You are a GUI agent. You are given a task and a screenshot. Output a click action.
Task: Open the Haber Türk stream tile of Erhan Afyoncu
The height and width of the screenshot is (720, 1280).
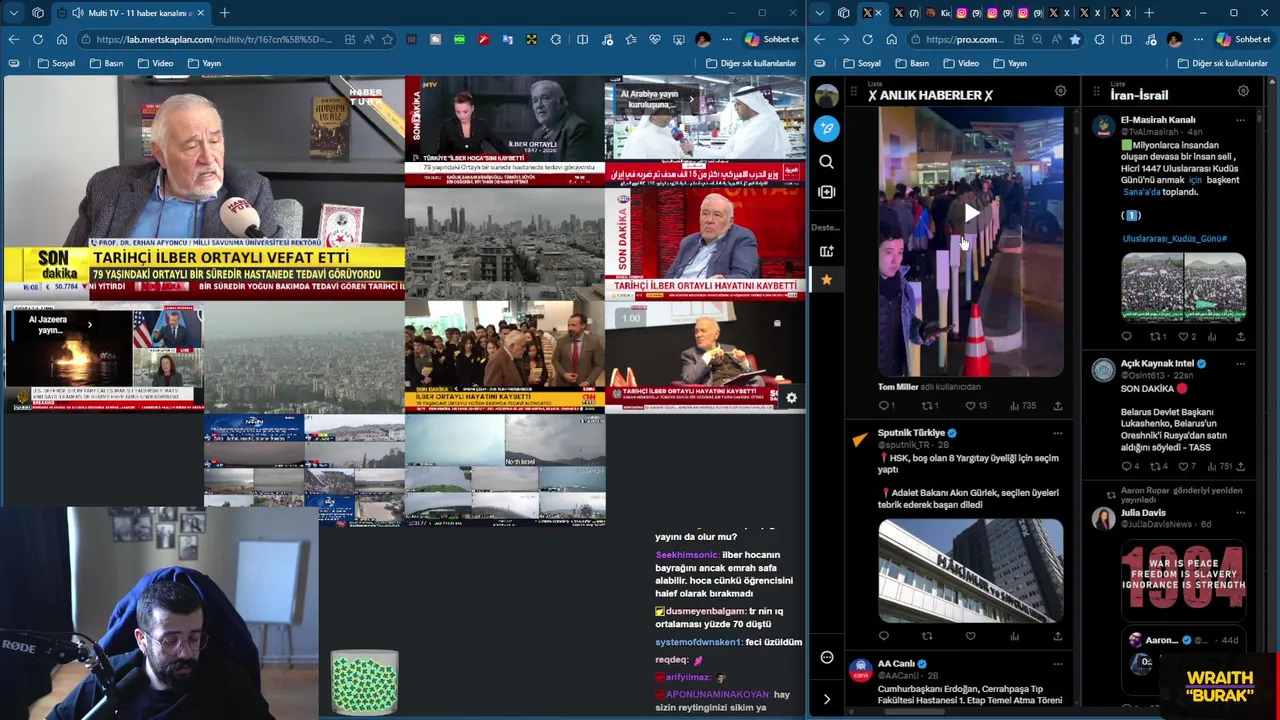coord(204,189)
